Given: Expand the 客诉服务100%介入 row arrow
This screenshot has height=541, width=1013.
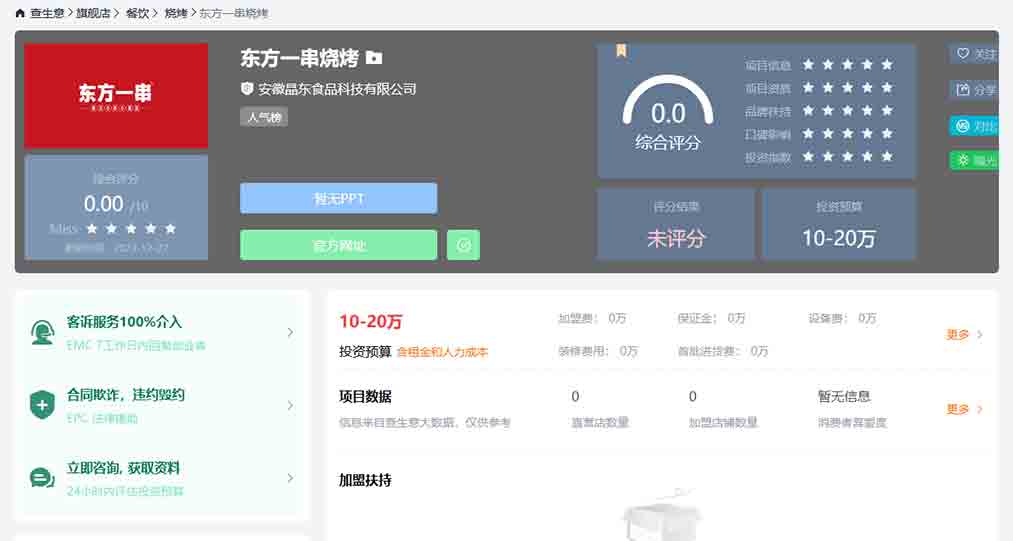Looking at the screenshot, I should [x=290, y=332].
